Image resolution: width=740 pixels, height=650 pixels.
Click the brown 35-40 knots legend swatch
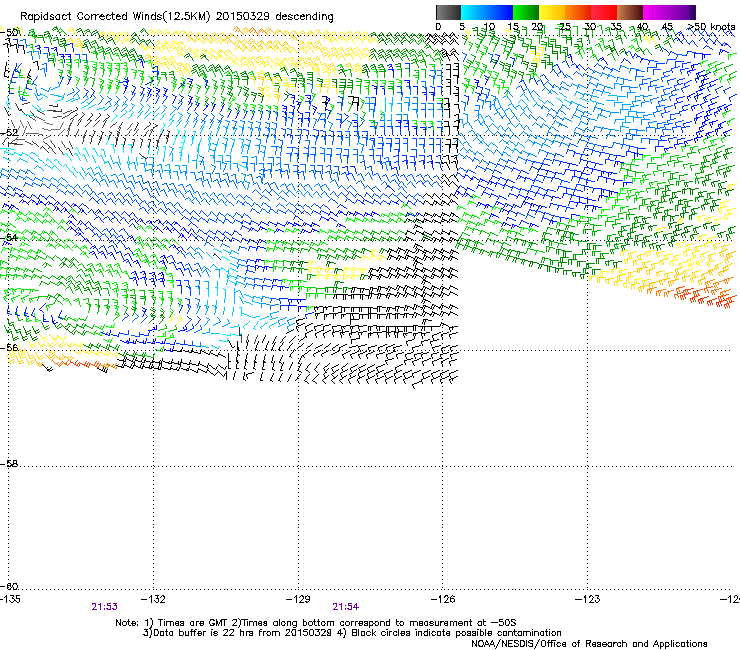pos(630,12)
